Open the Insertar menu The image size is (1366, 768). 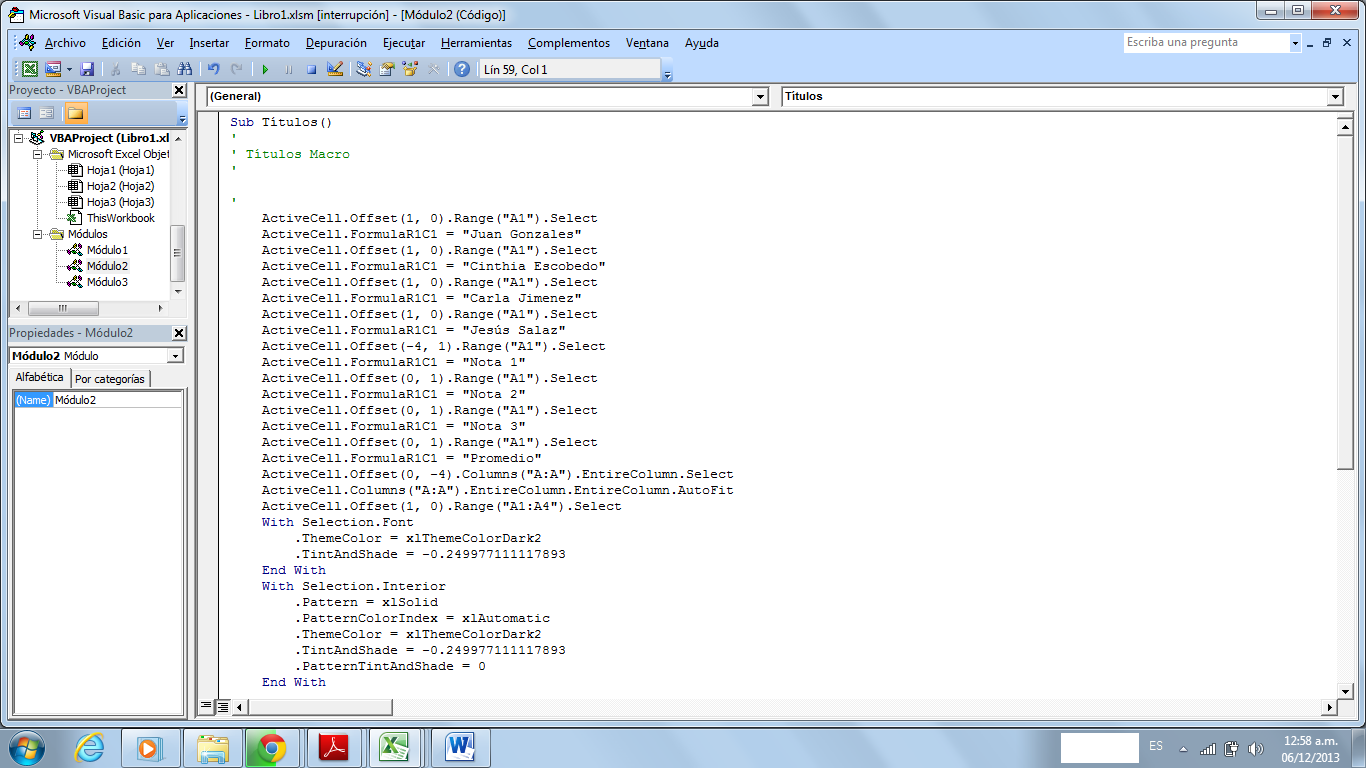coord(209,43)
